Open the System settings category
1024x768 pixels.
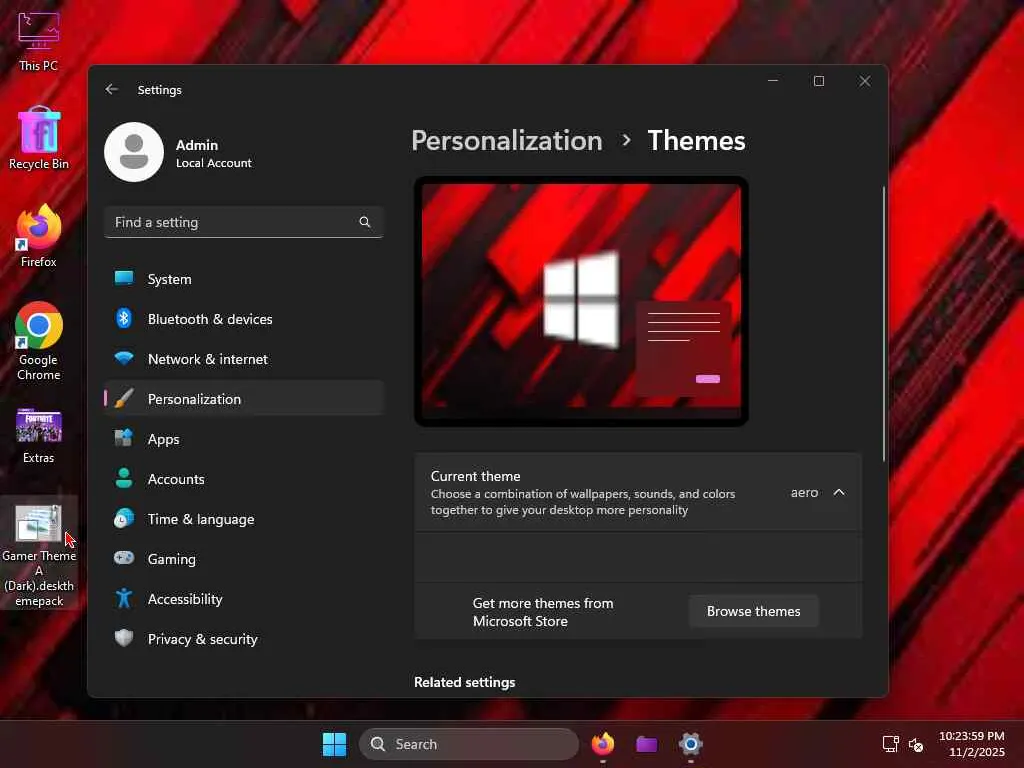[244, 279]
